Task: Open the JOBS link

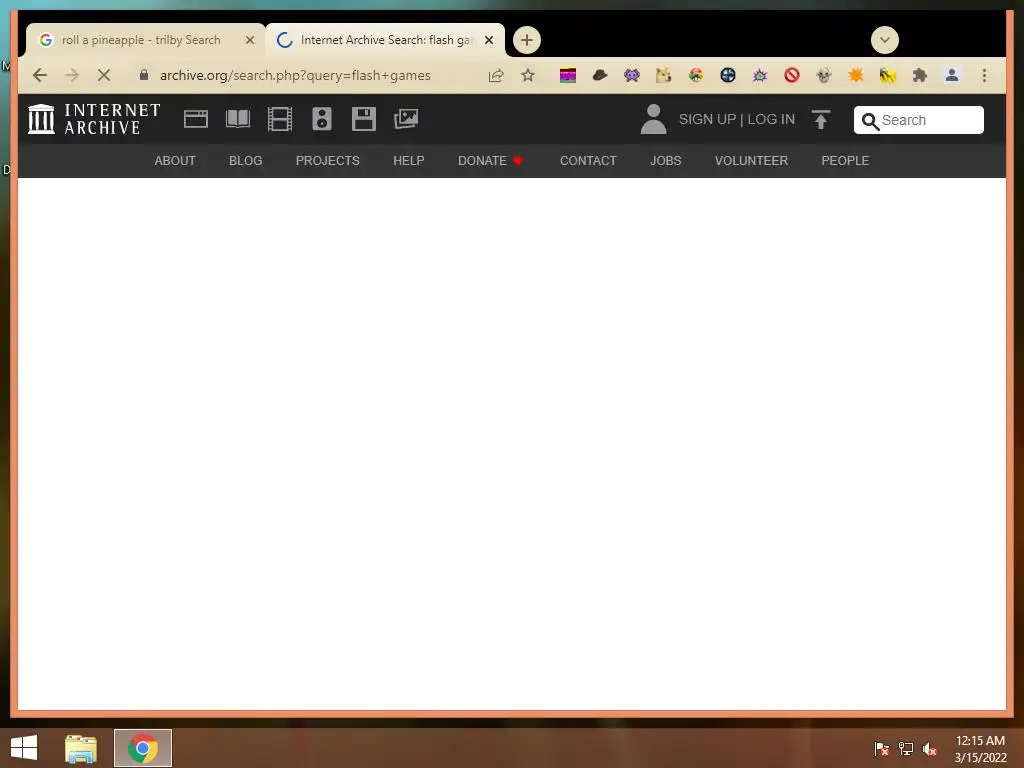Action: pyautogui.click(x=665, y=161)
